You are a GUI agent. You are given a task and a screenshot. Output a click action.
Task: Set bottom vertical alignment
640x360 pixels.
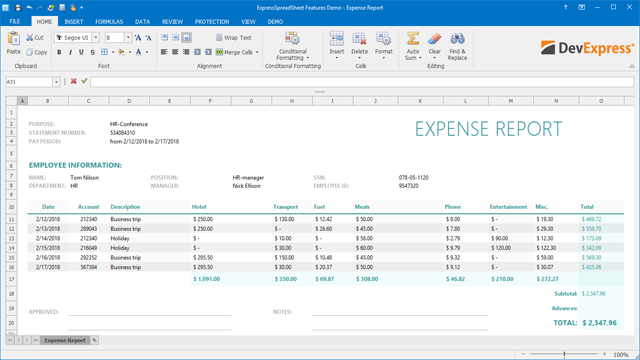[x=187, y=38]
